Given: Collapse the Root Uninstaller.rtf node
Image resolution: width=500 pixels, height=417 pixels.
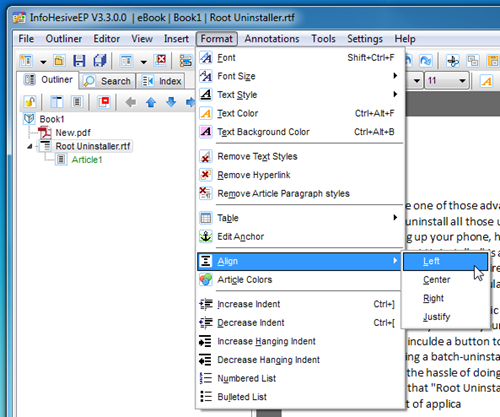Looking at the screenshot, I should pyautogui.click(x=30, y=146).
